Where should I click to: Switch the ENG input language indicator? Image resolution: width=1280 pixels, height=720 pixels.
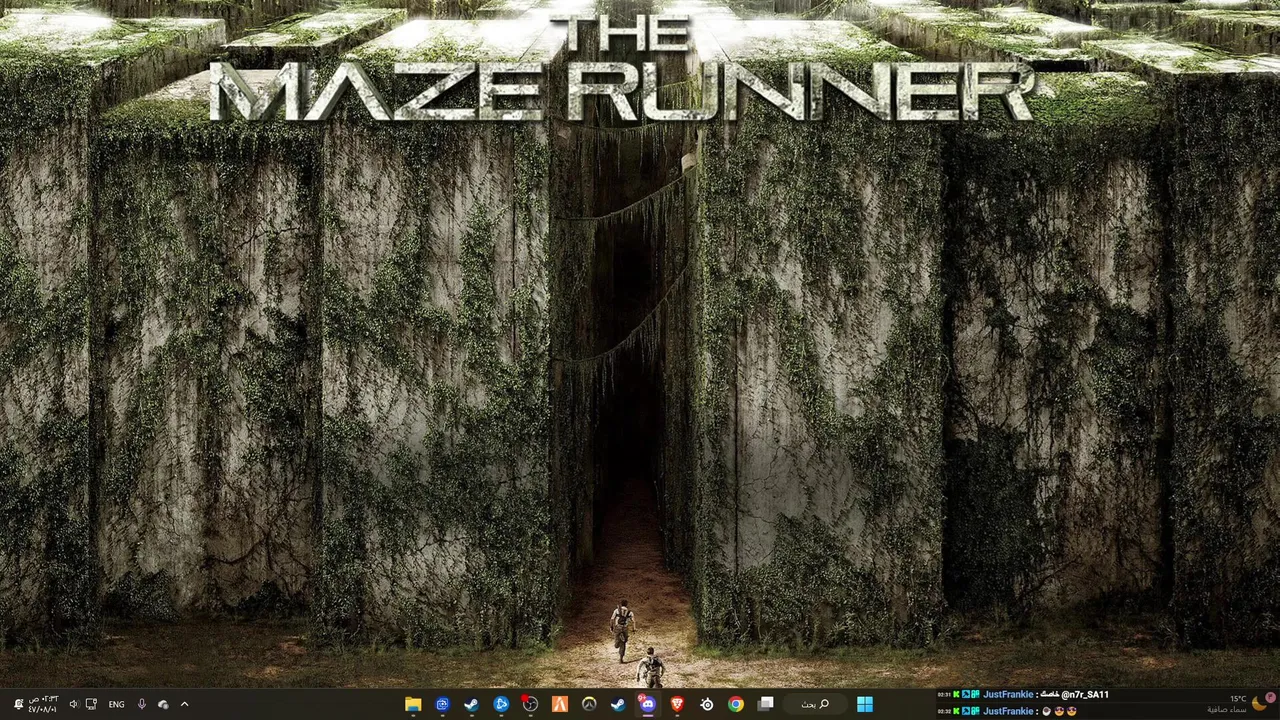116,704
